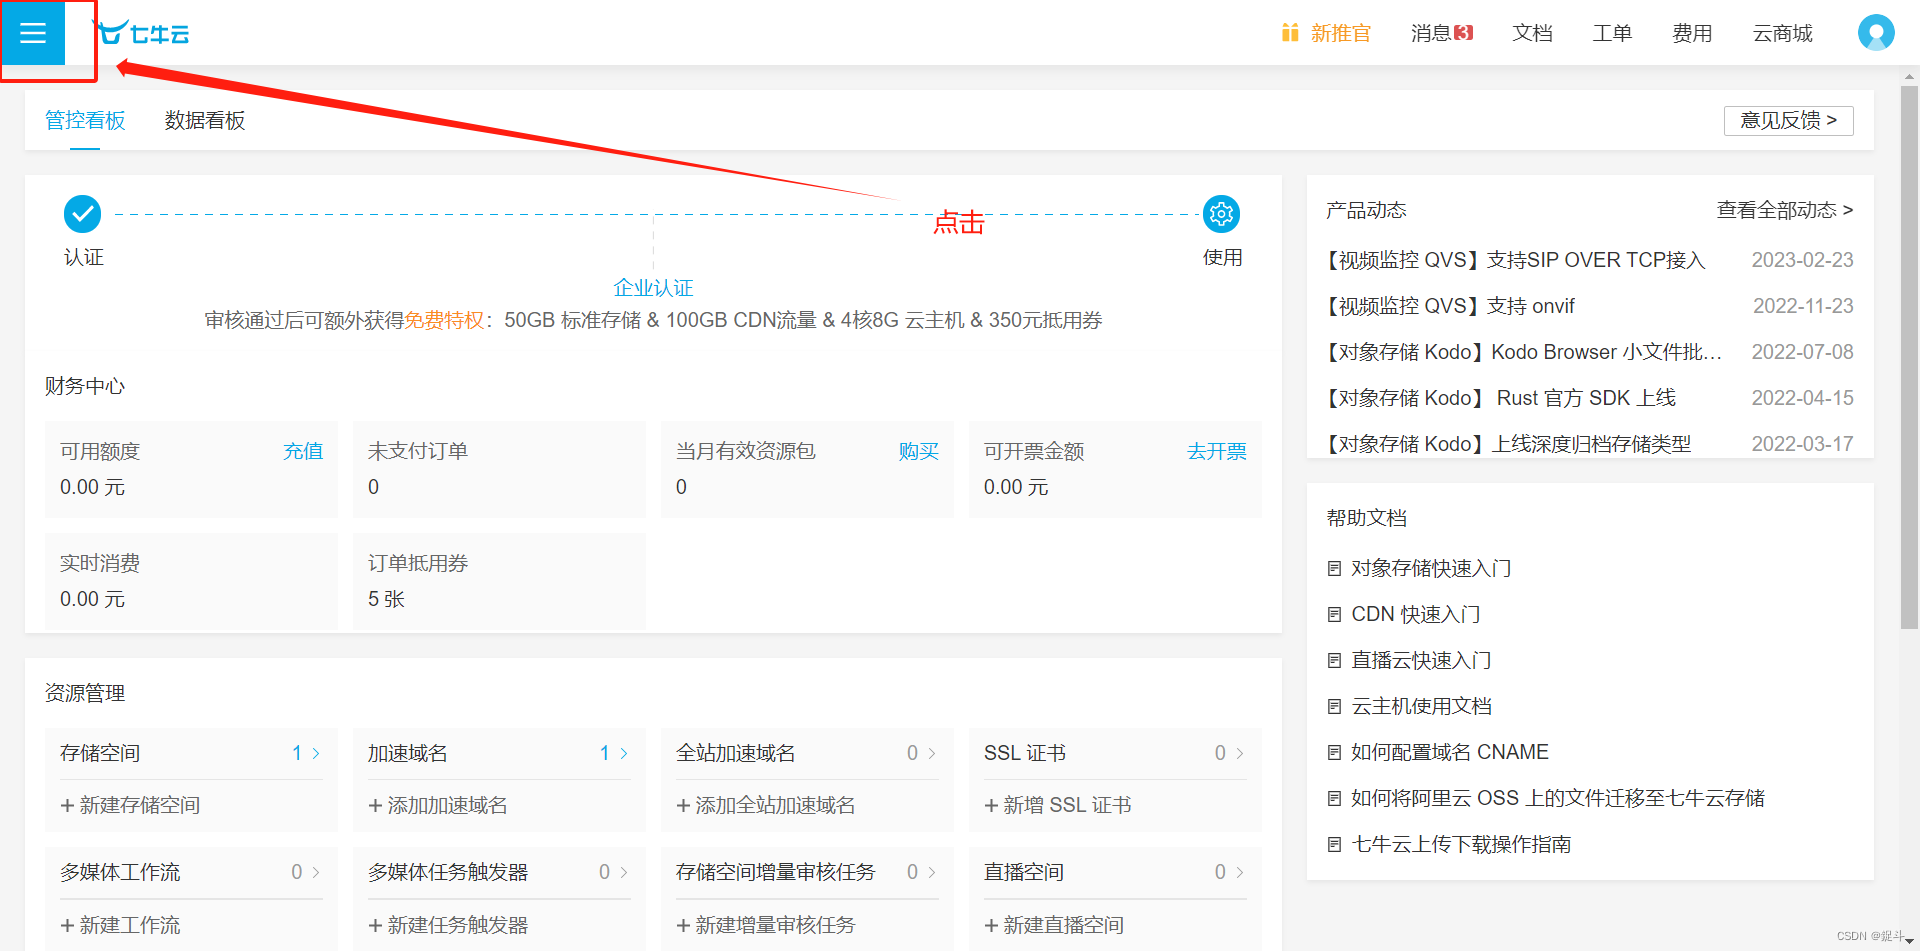Image resolution: width=1920 pixels, height=951 pixels.
Task: Open the 直播云快速入门 help doc
Action: point(1421,661)
